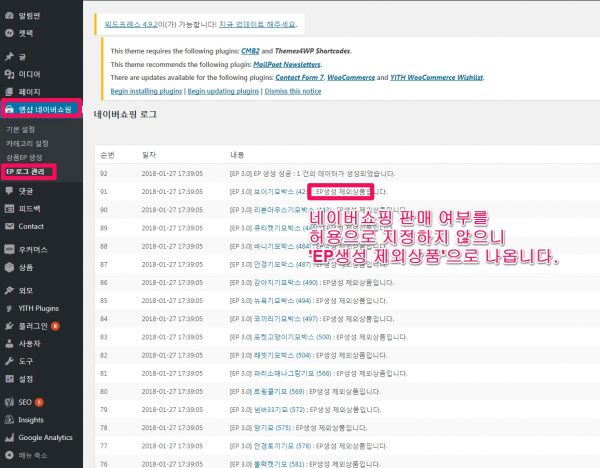Viewport: 600px width, 468px height.
Task: Open 상품EP 생성 submenu item
Action: pyautogui.click(x=24, y=157)
